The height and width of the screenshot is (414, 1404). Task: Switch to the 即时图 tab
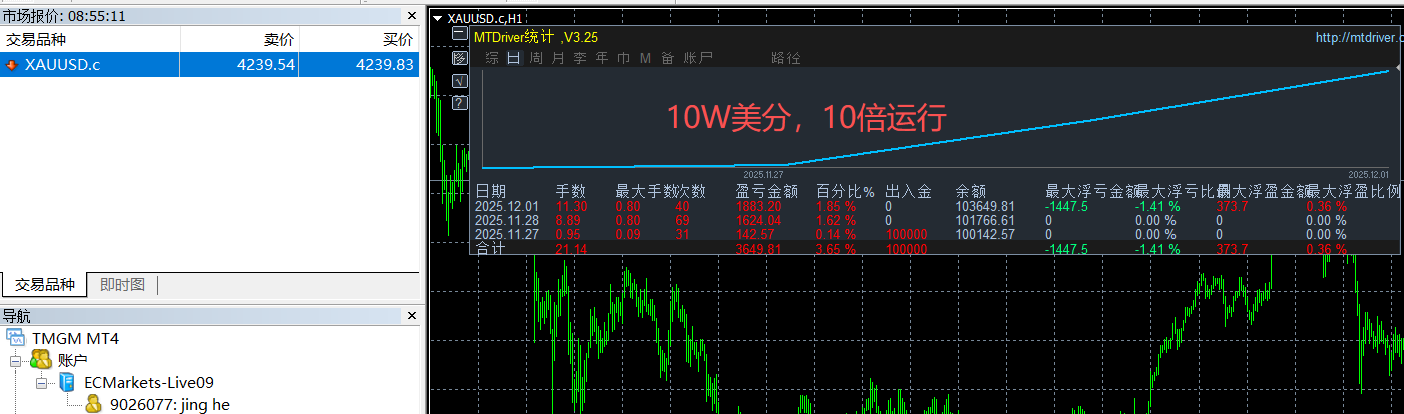point(122,285)
